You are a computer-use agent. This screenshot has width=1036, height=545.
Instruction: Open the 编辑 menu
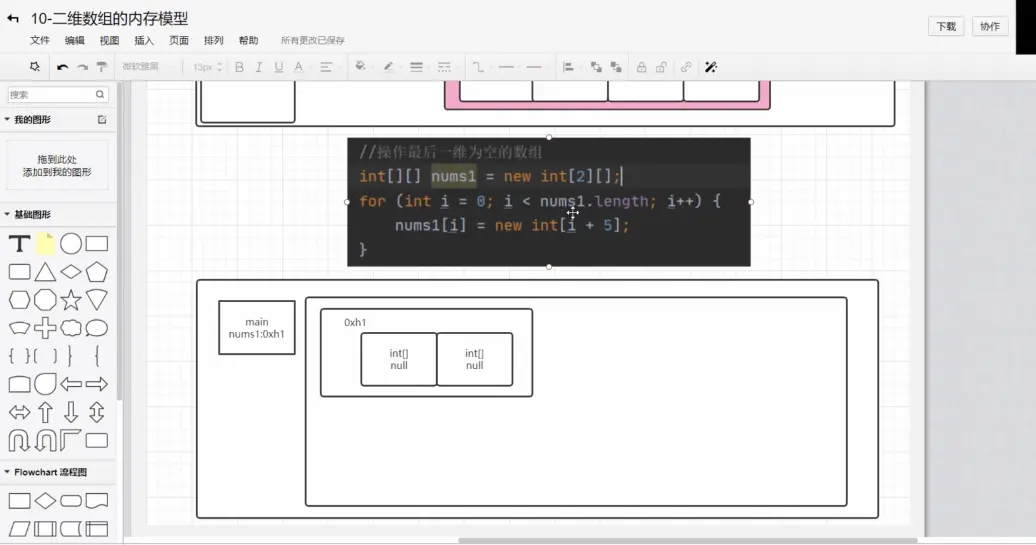pyautogui.click(x=75, y=40)
